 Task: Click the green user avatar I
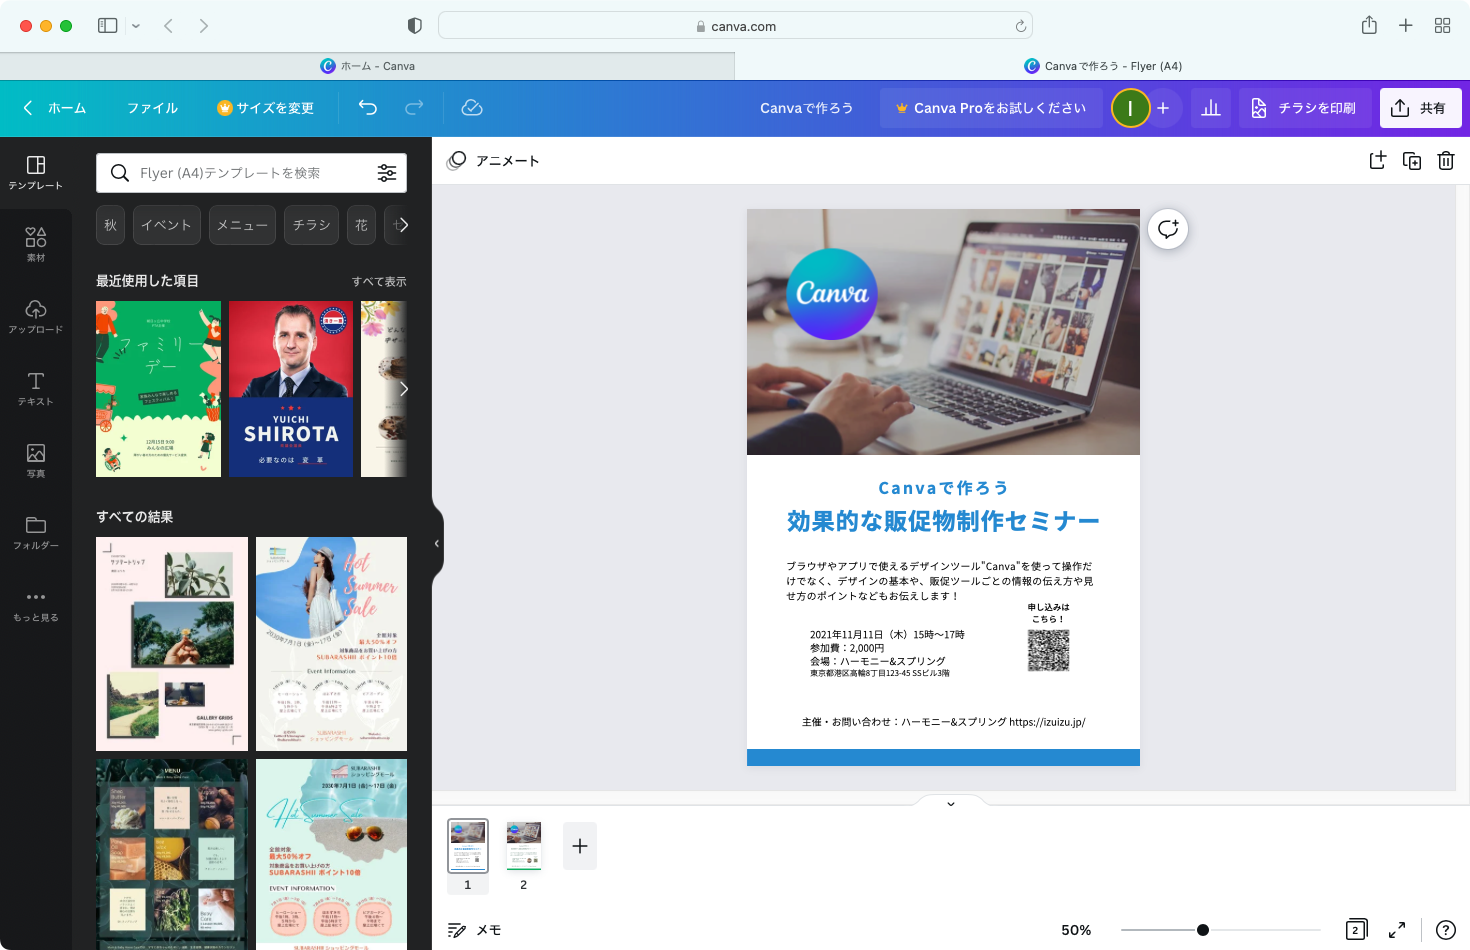pyautogui.click(x=1130, y=108)
